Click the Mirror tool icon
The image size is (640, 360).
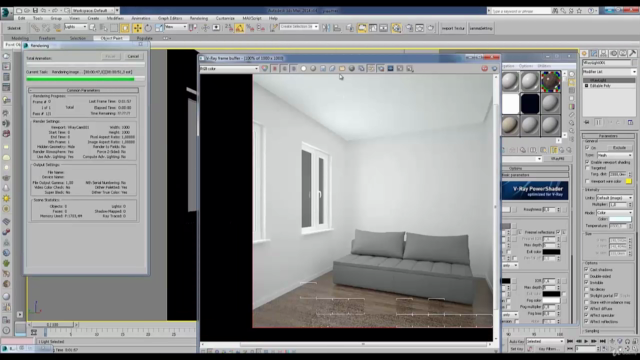(x=326, y=28)
